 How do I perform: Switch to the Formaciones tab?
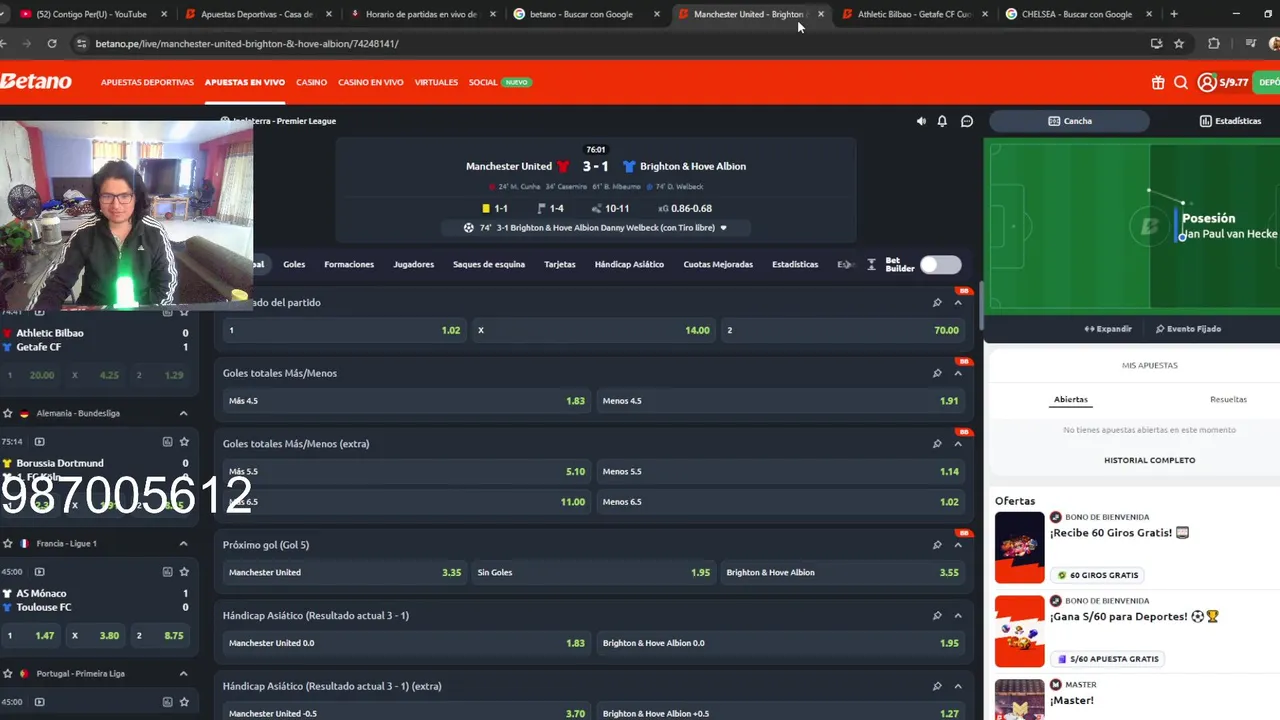pos(349,265)
